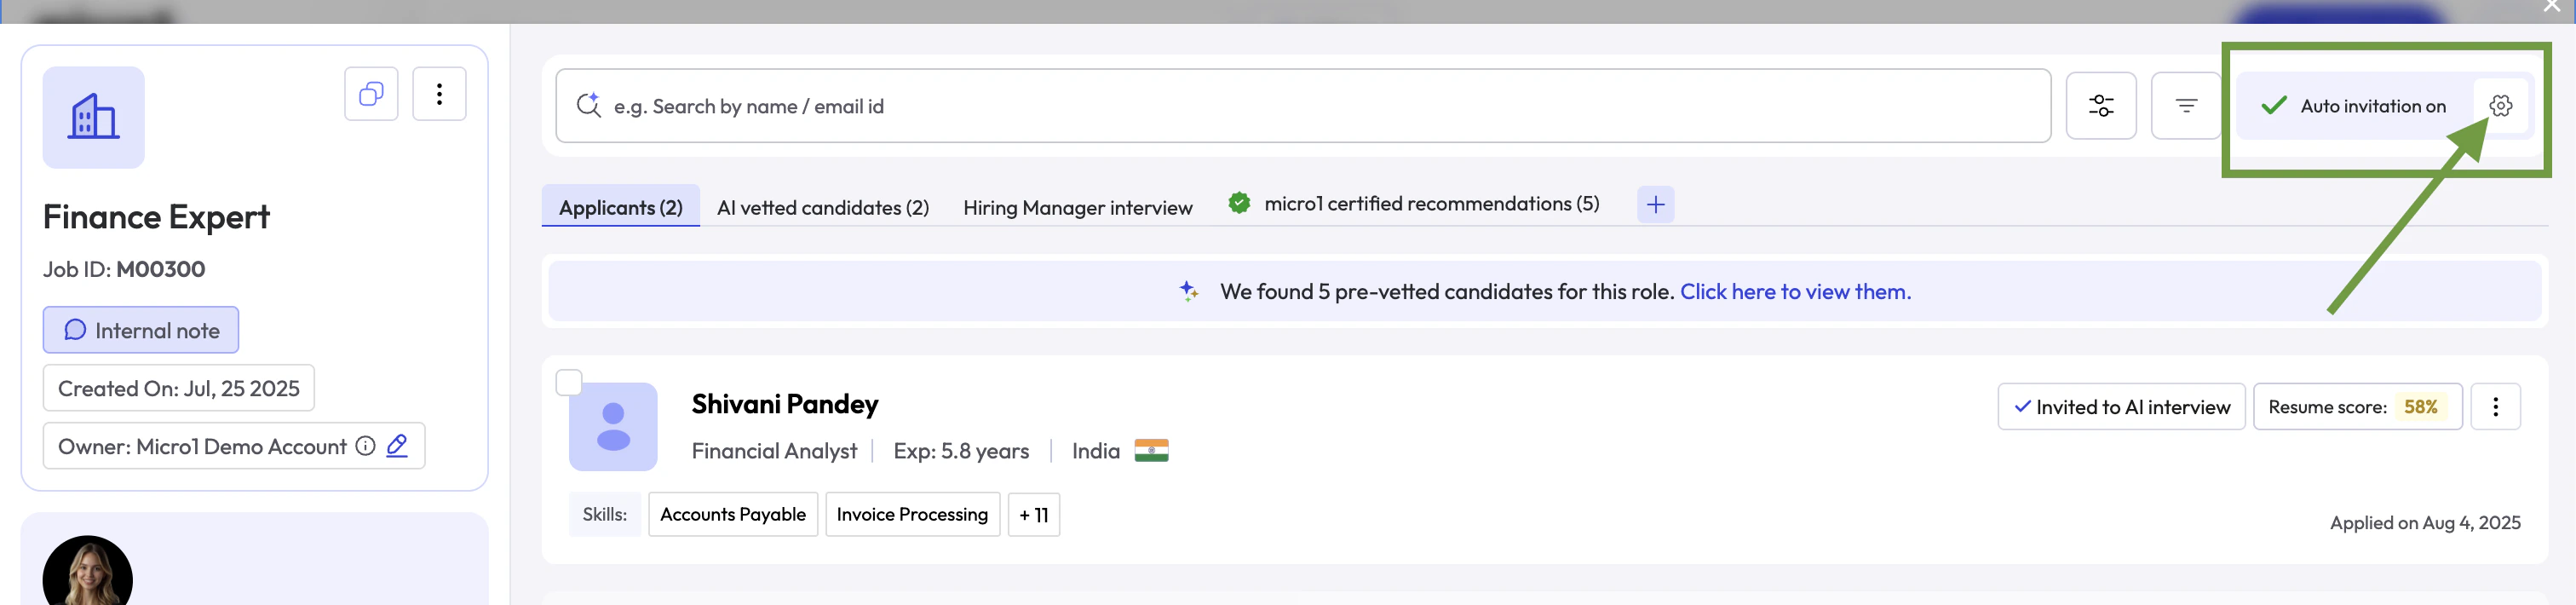Select Shivani Pandey's checkbox

pos(569,383)
